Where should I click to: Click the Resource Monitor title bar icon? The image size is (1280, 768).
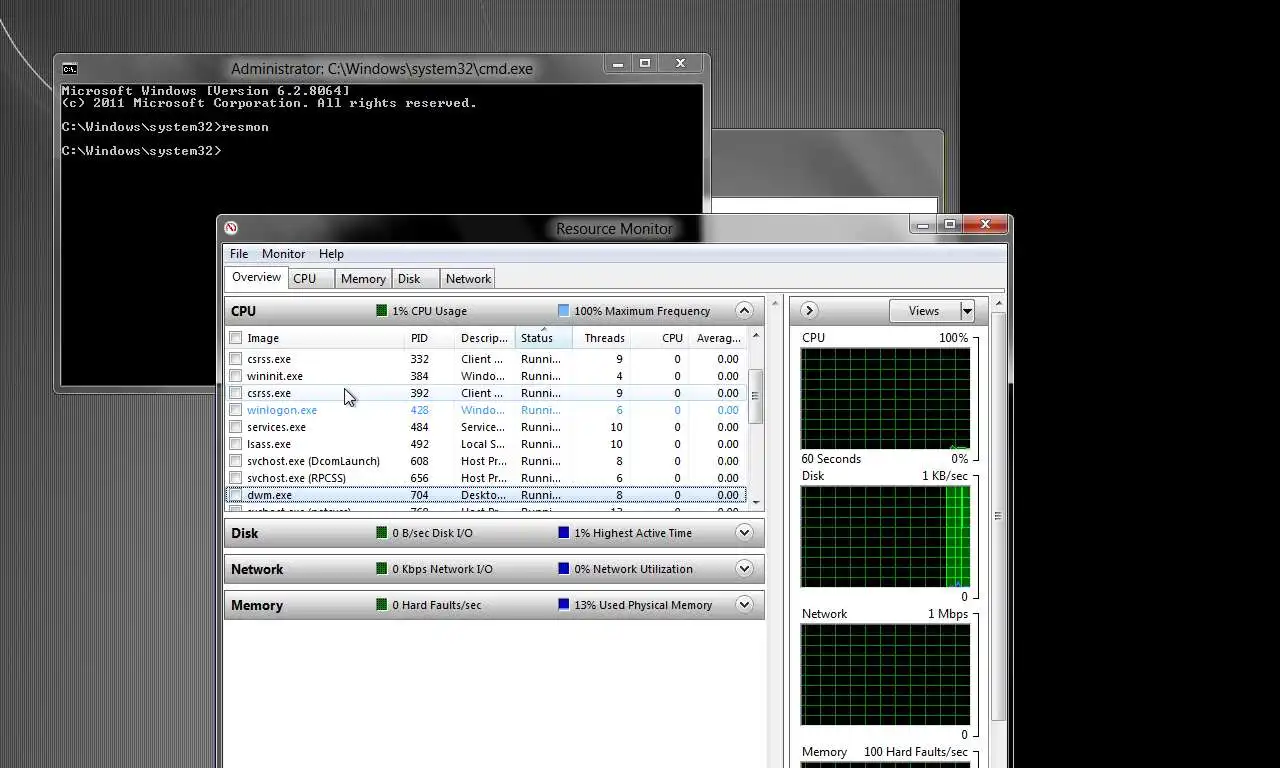tap(231, 228)
